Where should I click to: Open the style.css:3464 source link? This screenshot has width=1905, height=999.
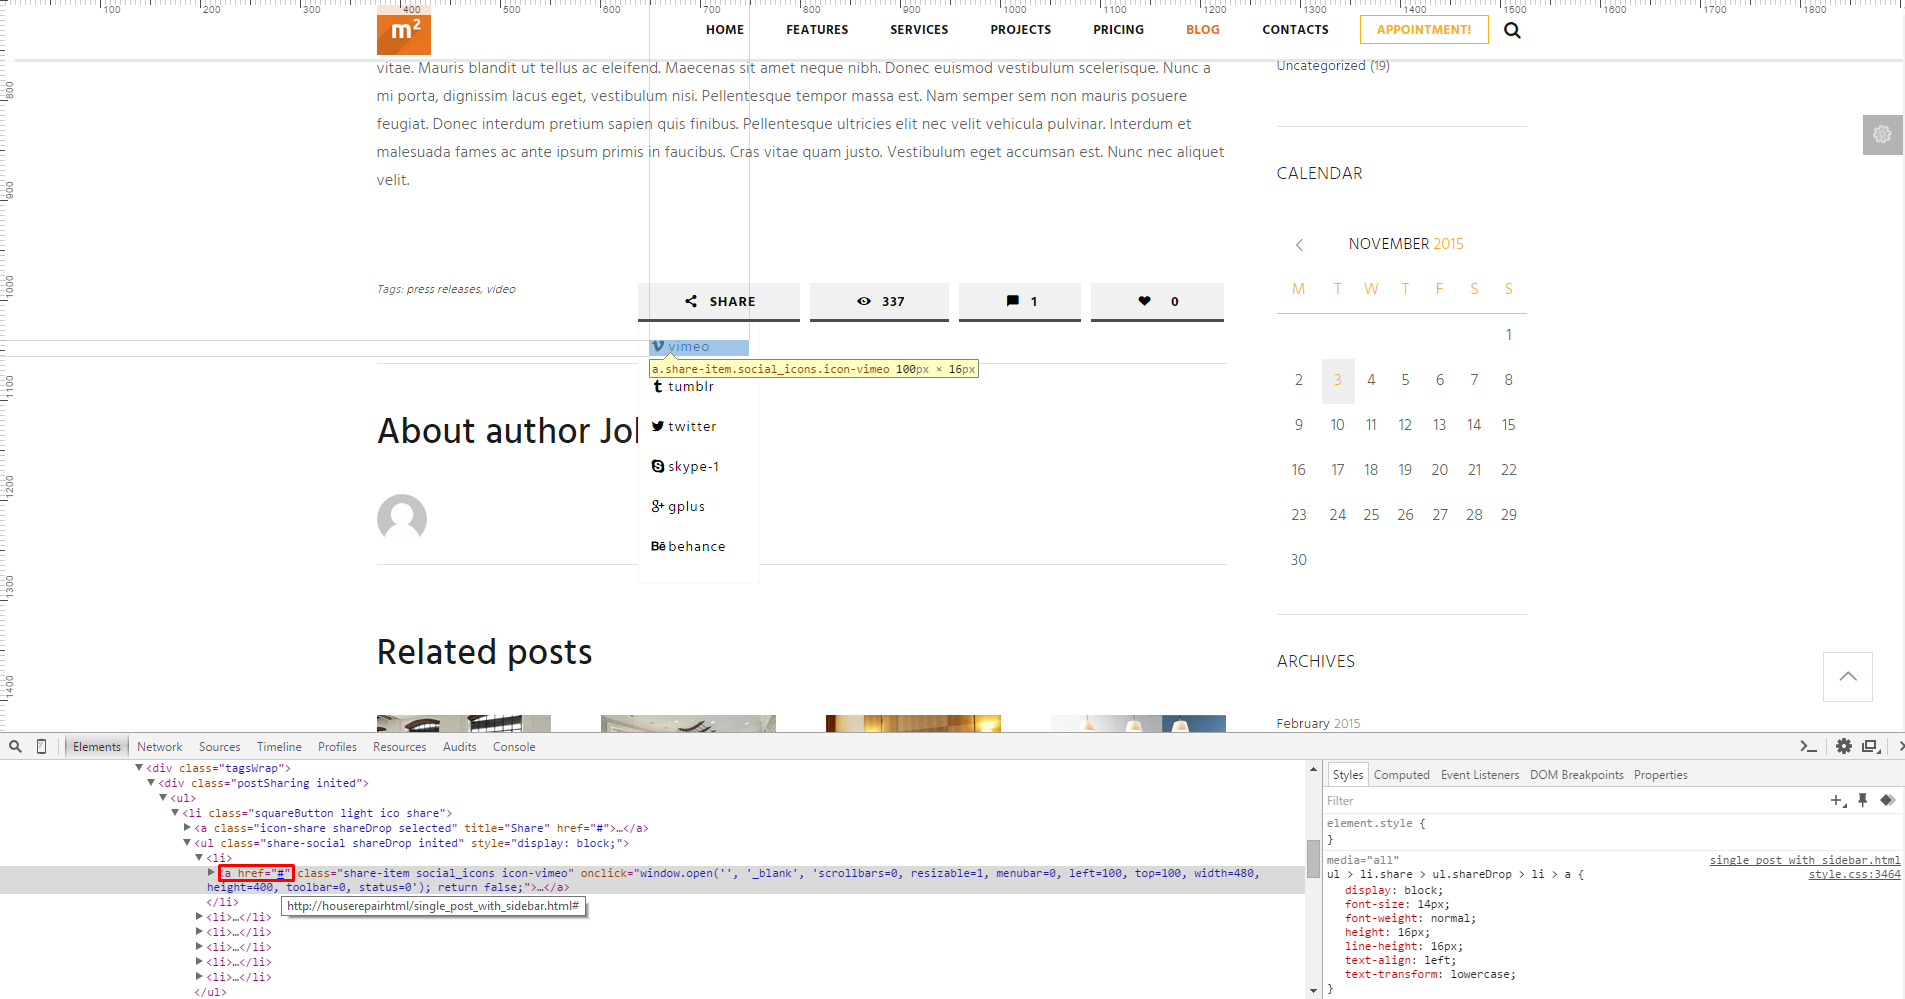[1854, 875]
